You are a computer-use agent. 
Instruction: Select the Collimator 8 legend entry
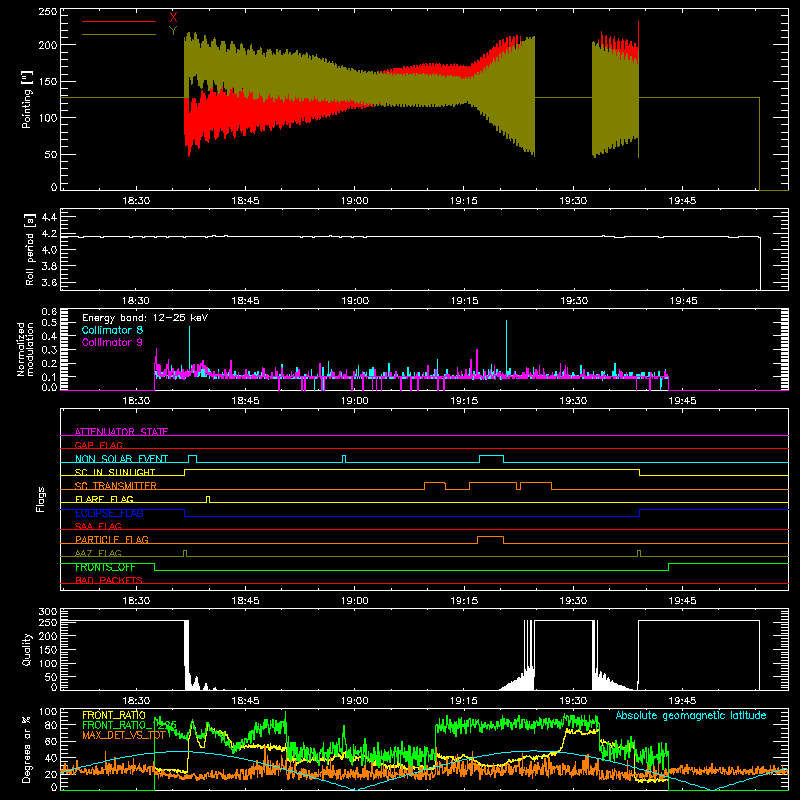(112, 330)
